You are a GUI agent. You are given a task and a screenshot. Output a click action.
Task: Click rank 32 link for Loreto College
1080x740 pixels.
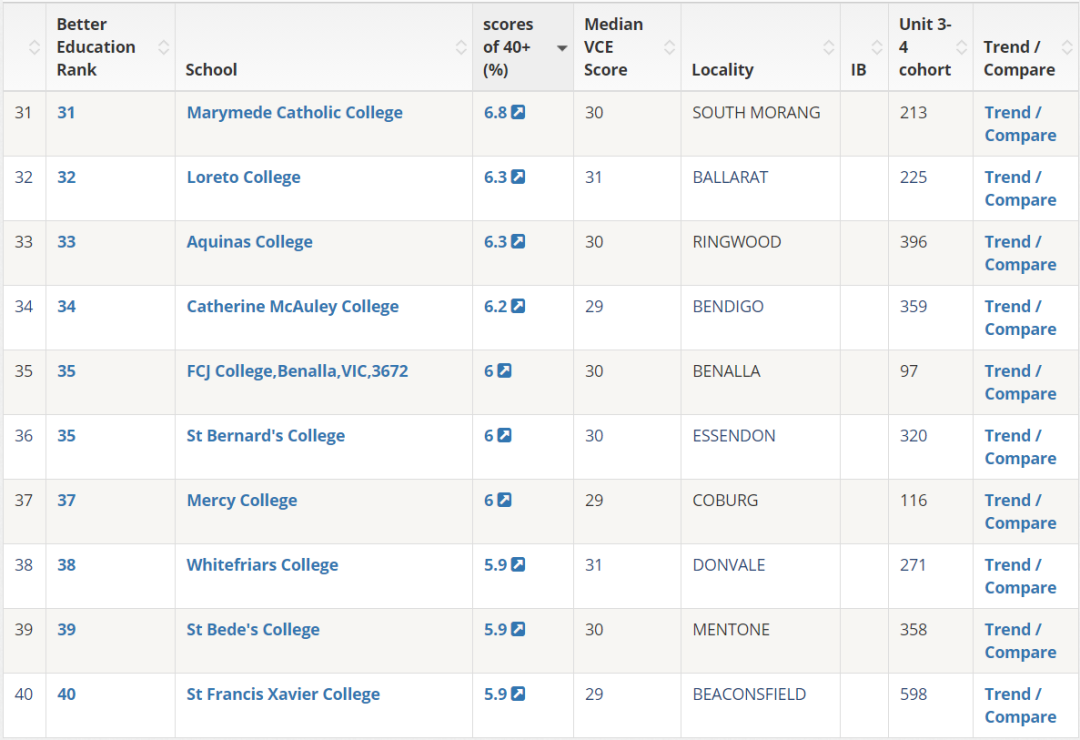[66, 177]
